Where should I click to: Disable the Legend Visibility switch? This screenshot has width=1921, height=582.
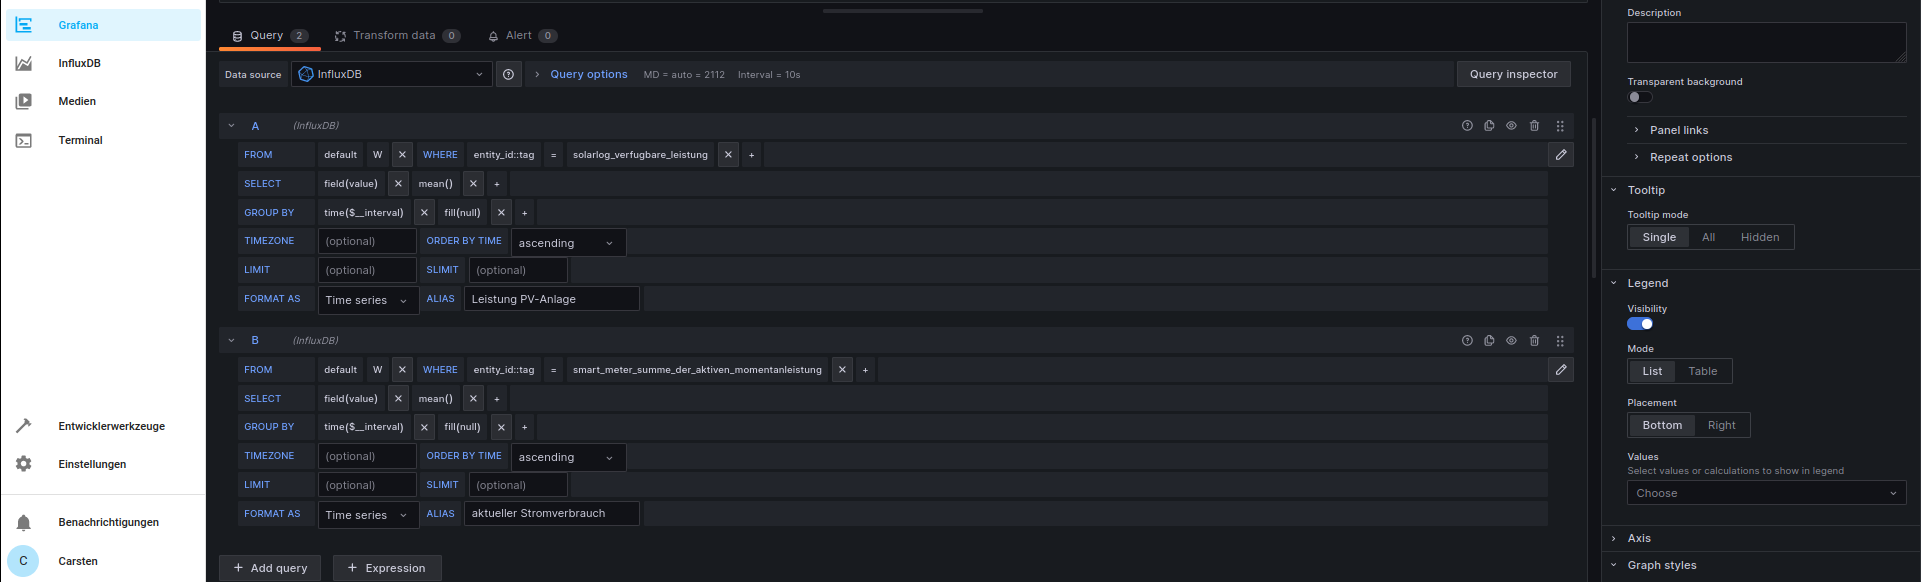click(1639, 324)
